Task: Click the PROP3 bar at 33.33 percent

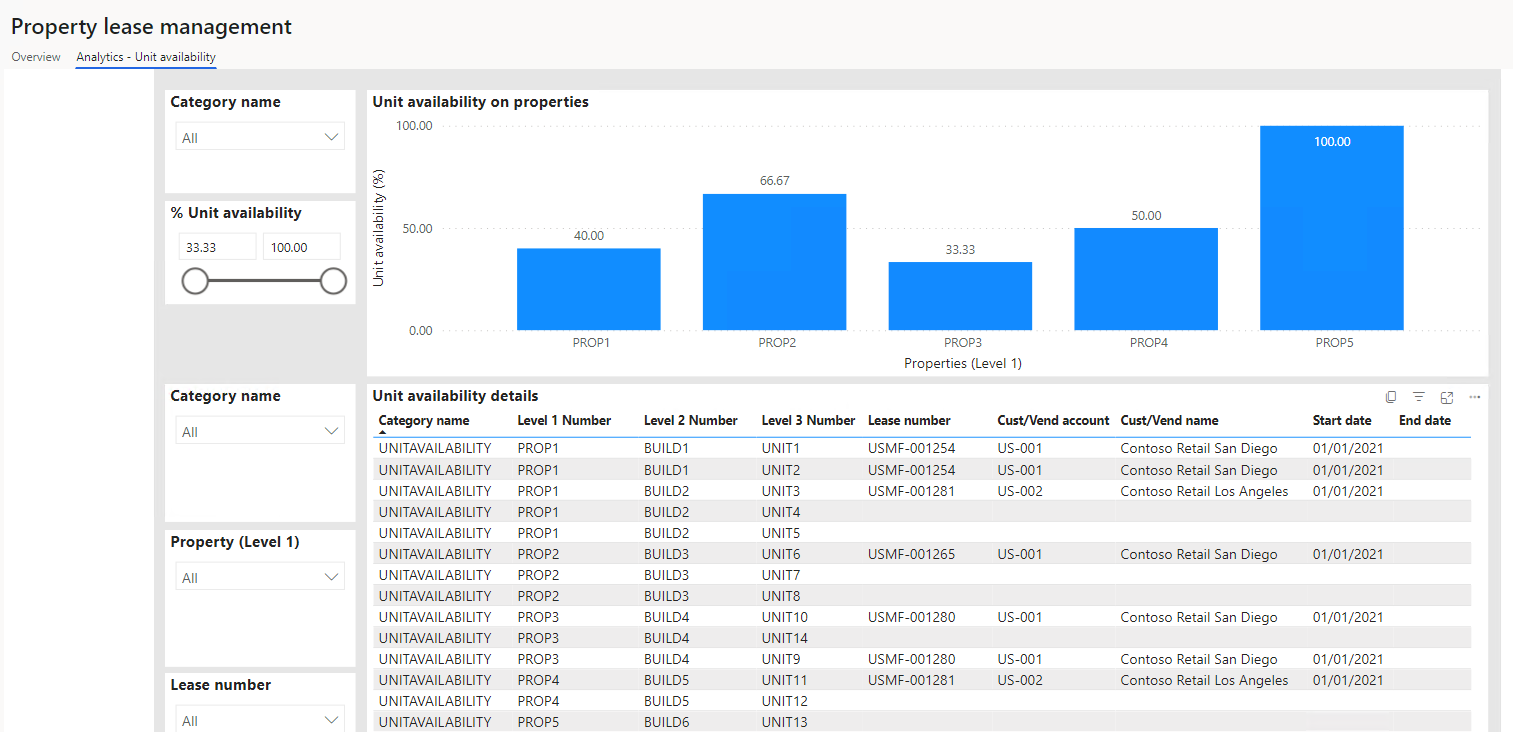Action: [x=960, y=295]
